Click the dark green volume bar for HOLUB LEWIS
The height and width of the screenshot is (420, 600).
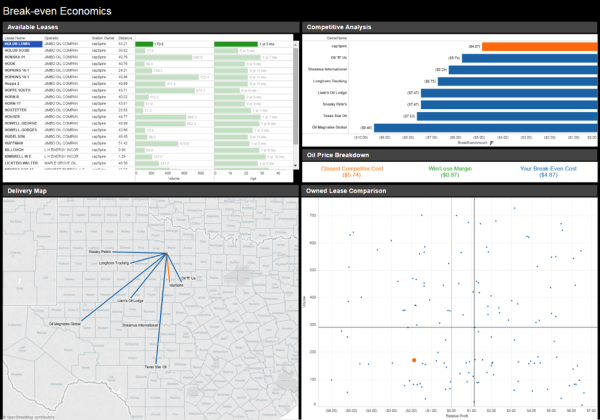pyautogui.click(x=144, y=44)
